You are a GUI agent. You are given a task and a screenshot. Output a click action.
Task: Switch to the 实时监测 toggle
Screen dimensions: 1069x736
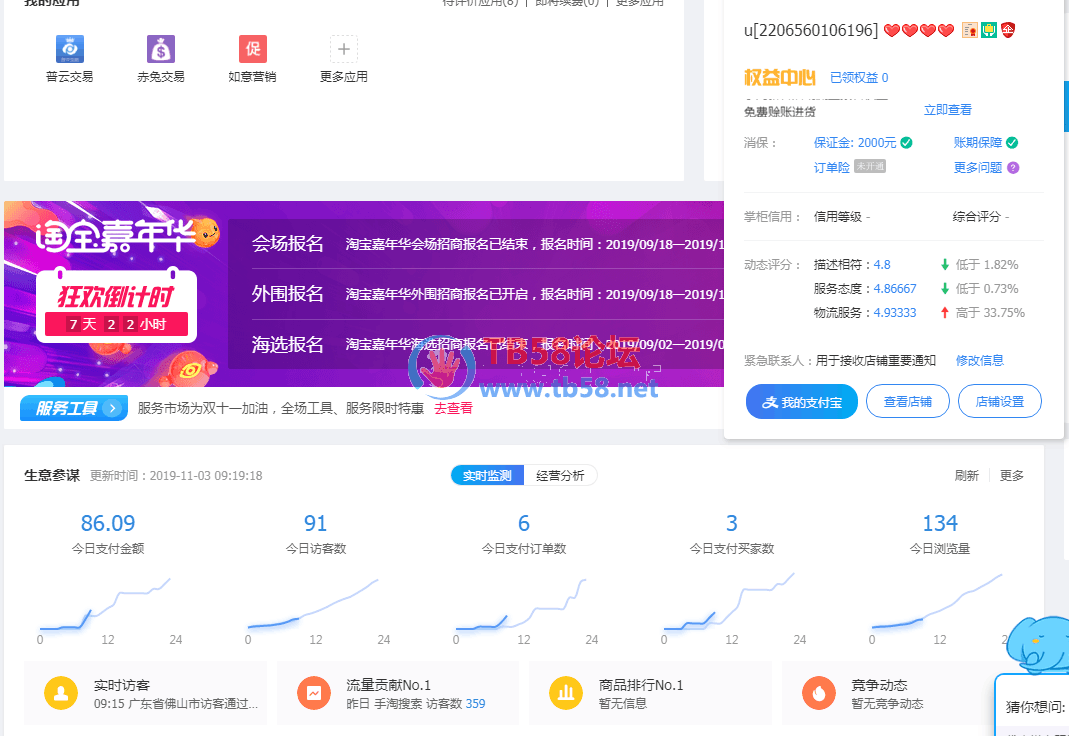click(x=487, y=476)
